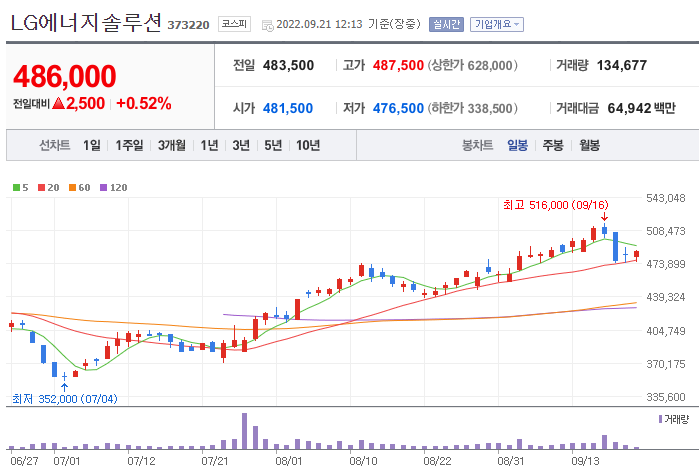Screen dimensions: 699x473
Task: Click the 335,600 price axis label
Action: click(x=666, y=397)
